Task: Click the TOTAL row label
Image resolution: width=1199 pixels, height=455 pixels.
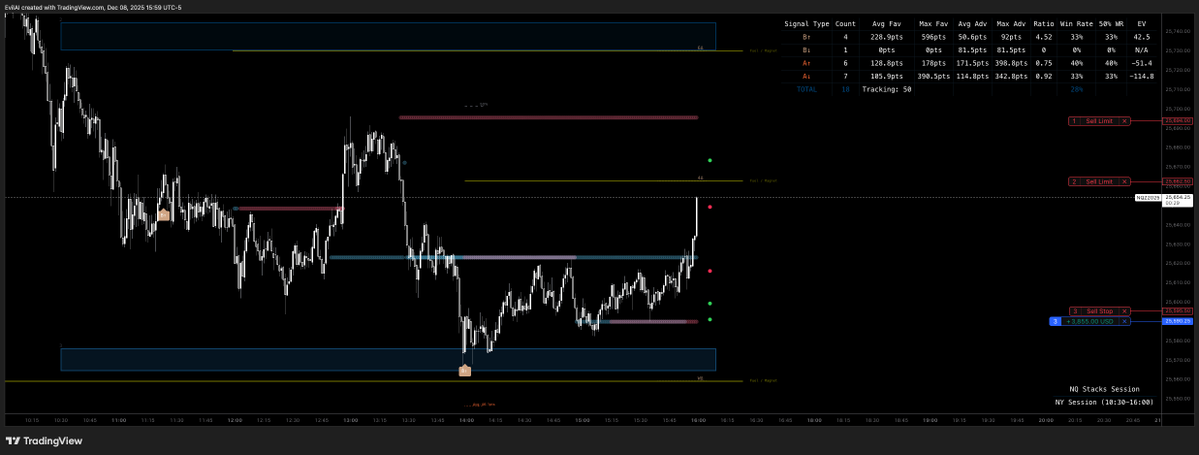Action: click(x=806, y=89)
